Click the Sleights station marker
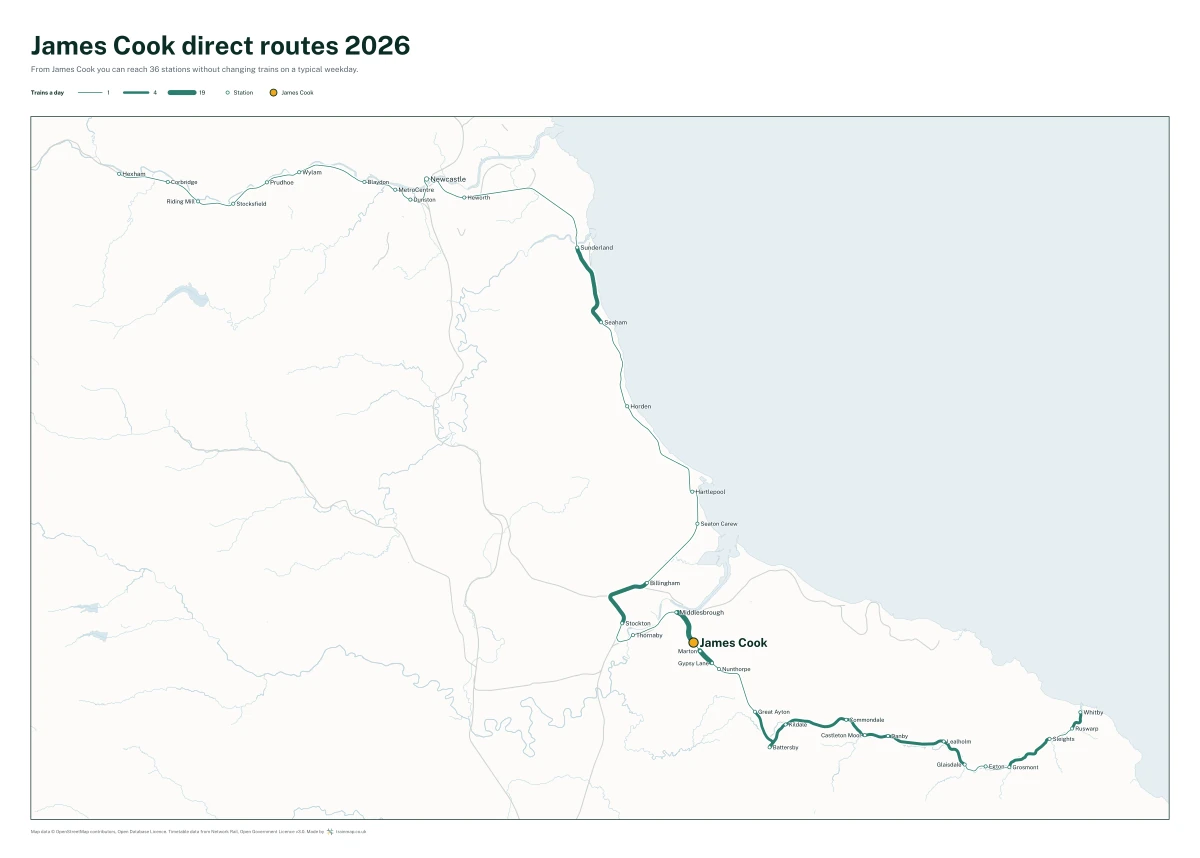 point(1049,740)
